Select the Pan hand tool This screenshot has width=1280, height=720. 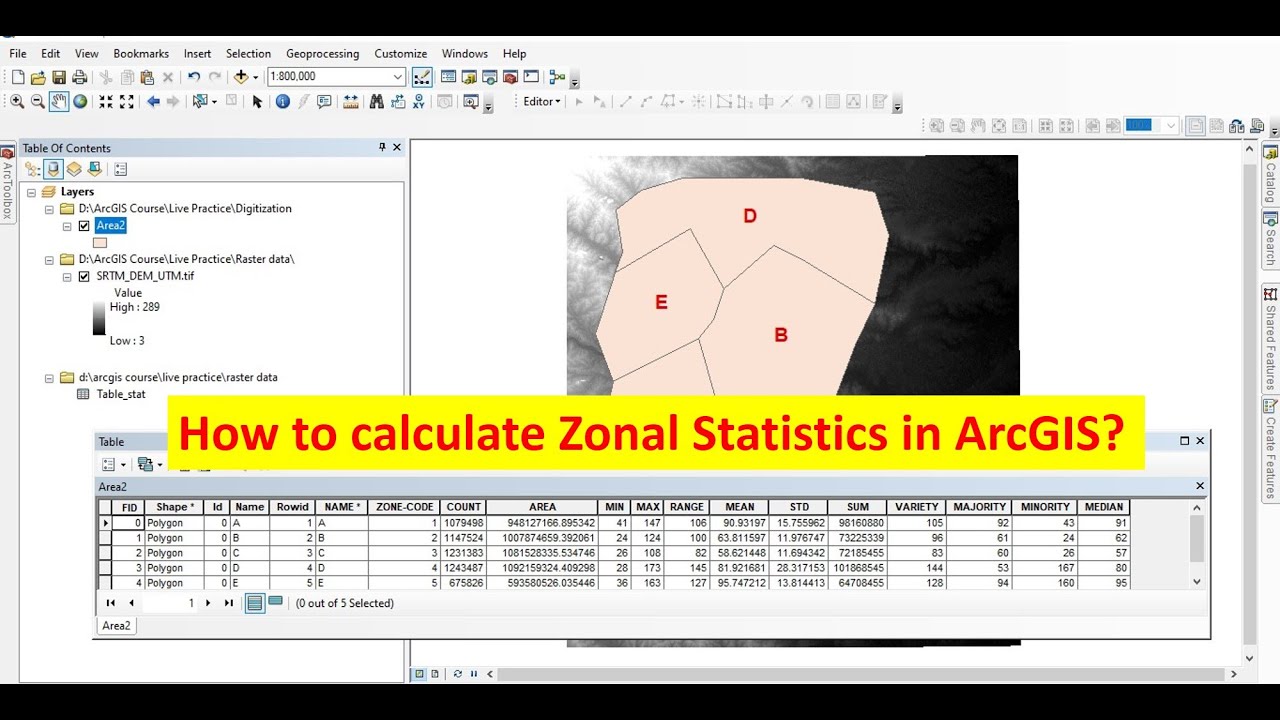pos(59,101)
